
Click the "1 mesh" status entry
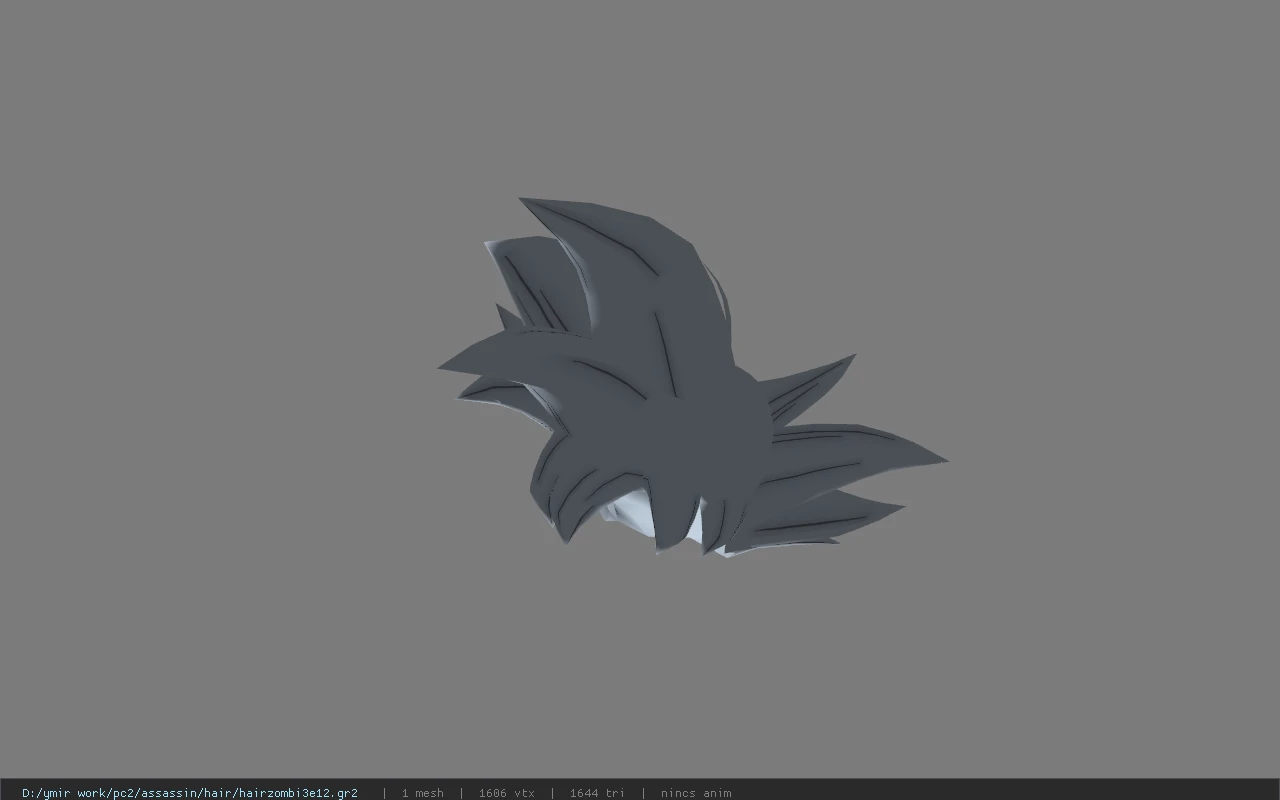(422, 793)
